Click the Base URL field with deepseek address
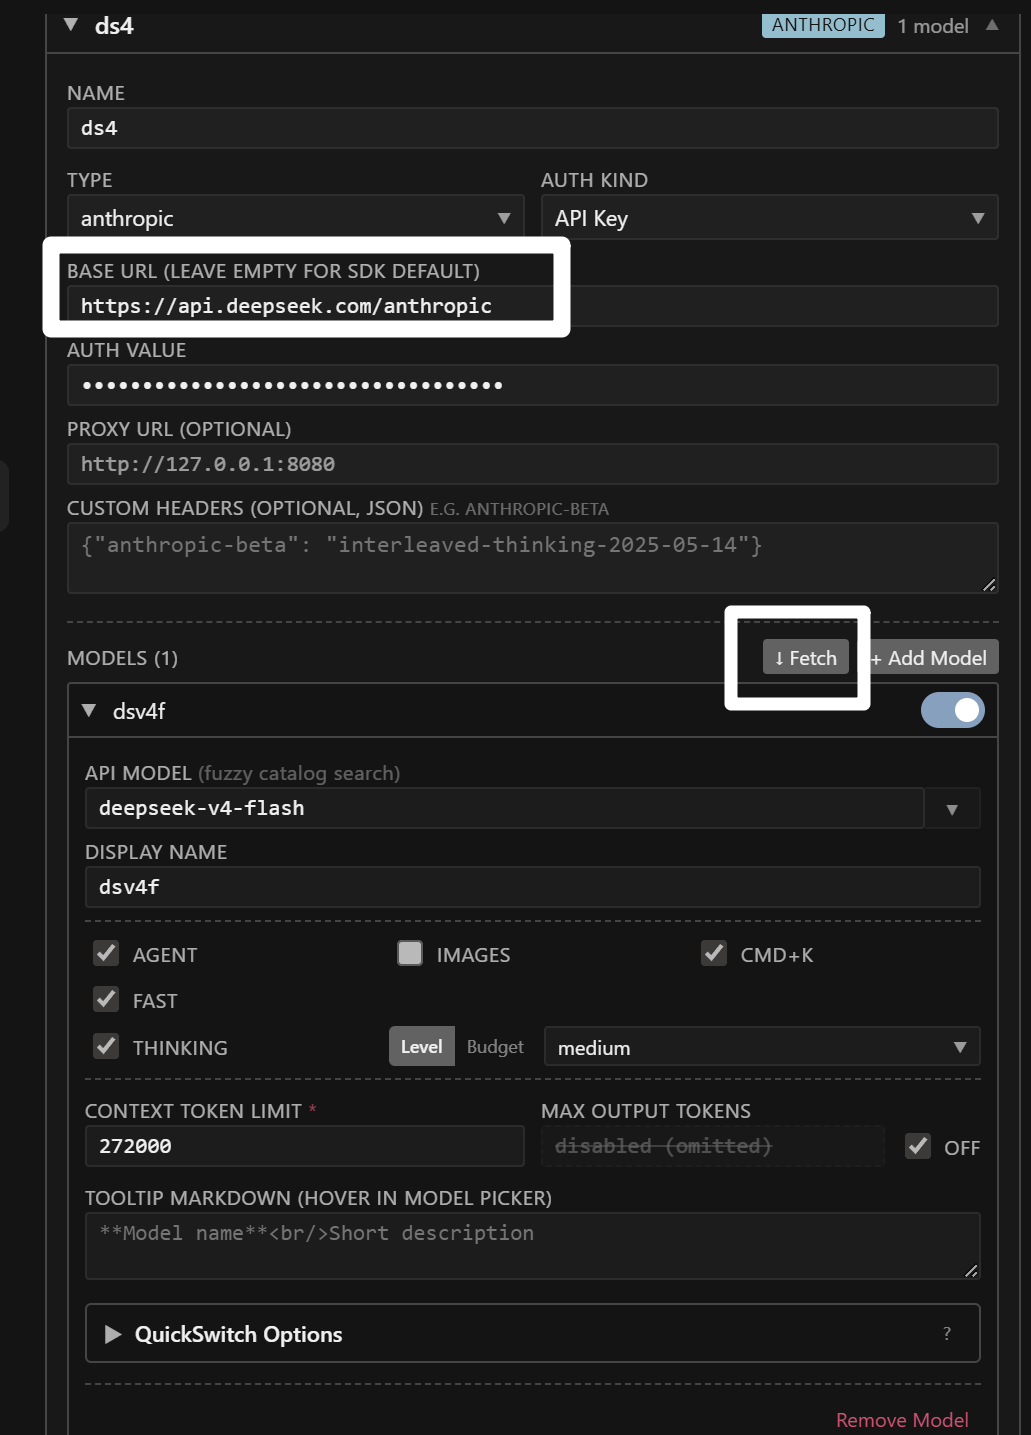Image resolution: width=1031 pixels, height=1435 pixels. click(532, 306)
